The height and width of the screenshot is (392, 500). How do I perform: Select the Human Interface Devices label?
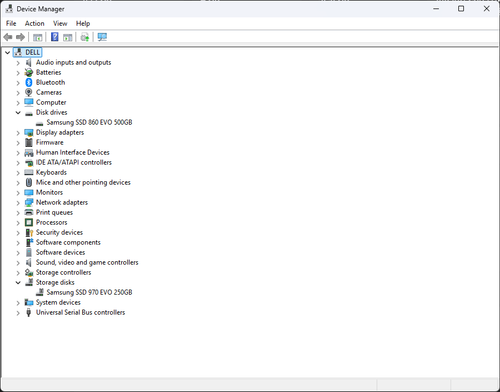[73, 152]
